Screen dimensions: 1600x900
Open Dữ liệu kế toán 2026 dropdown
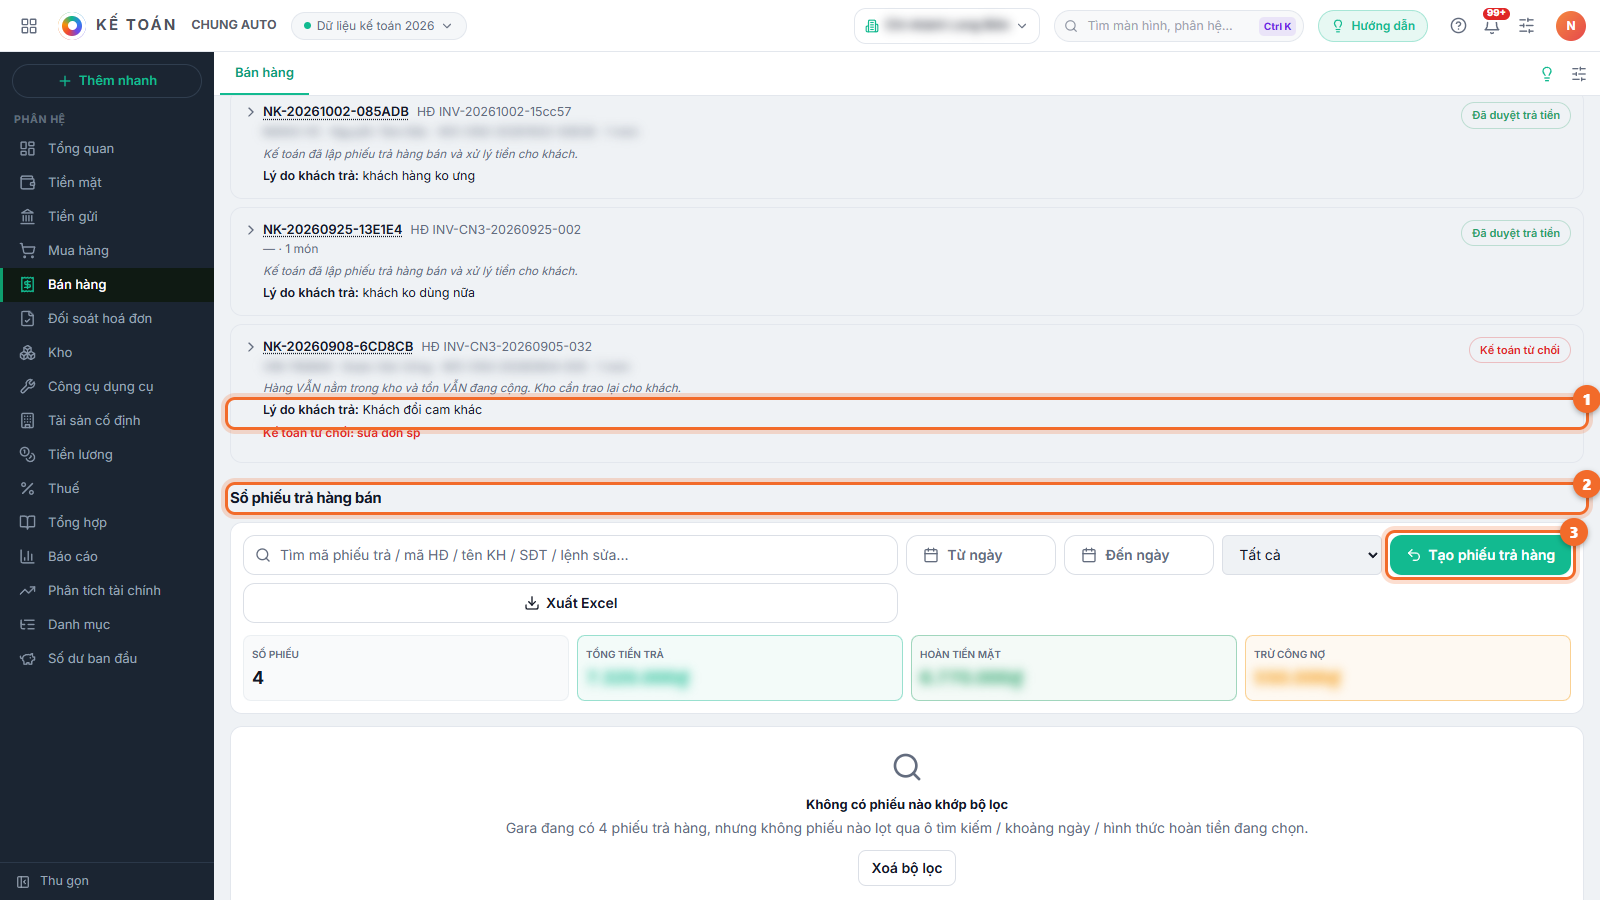(x=378, y=26)
